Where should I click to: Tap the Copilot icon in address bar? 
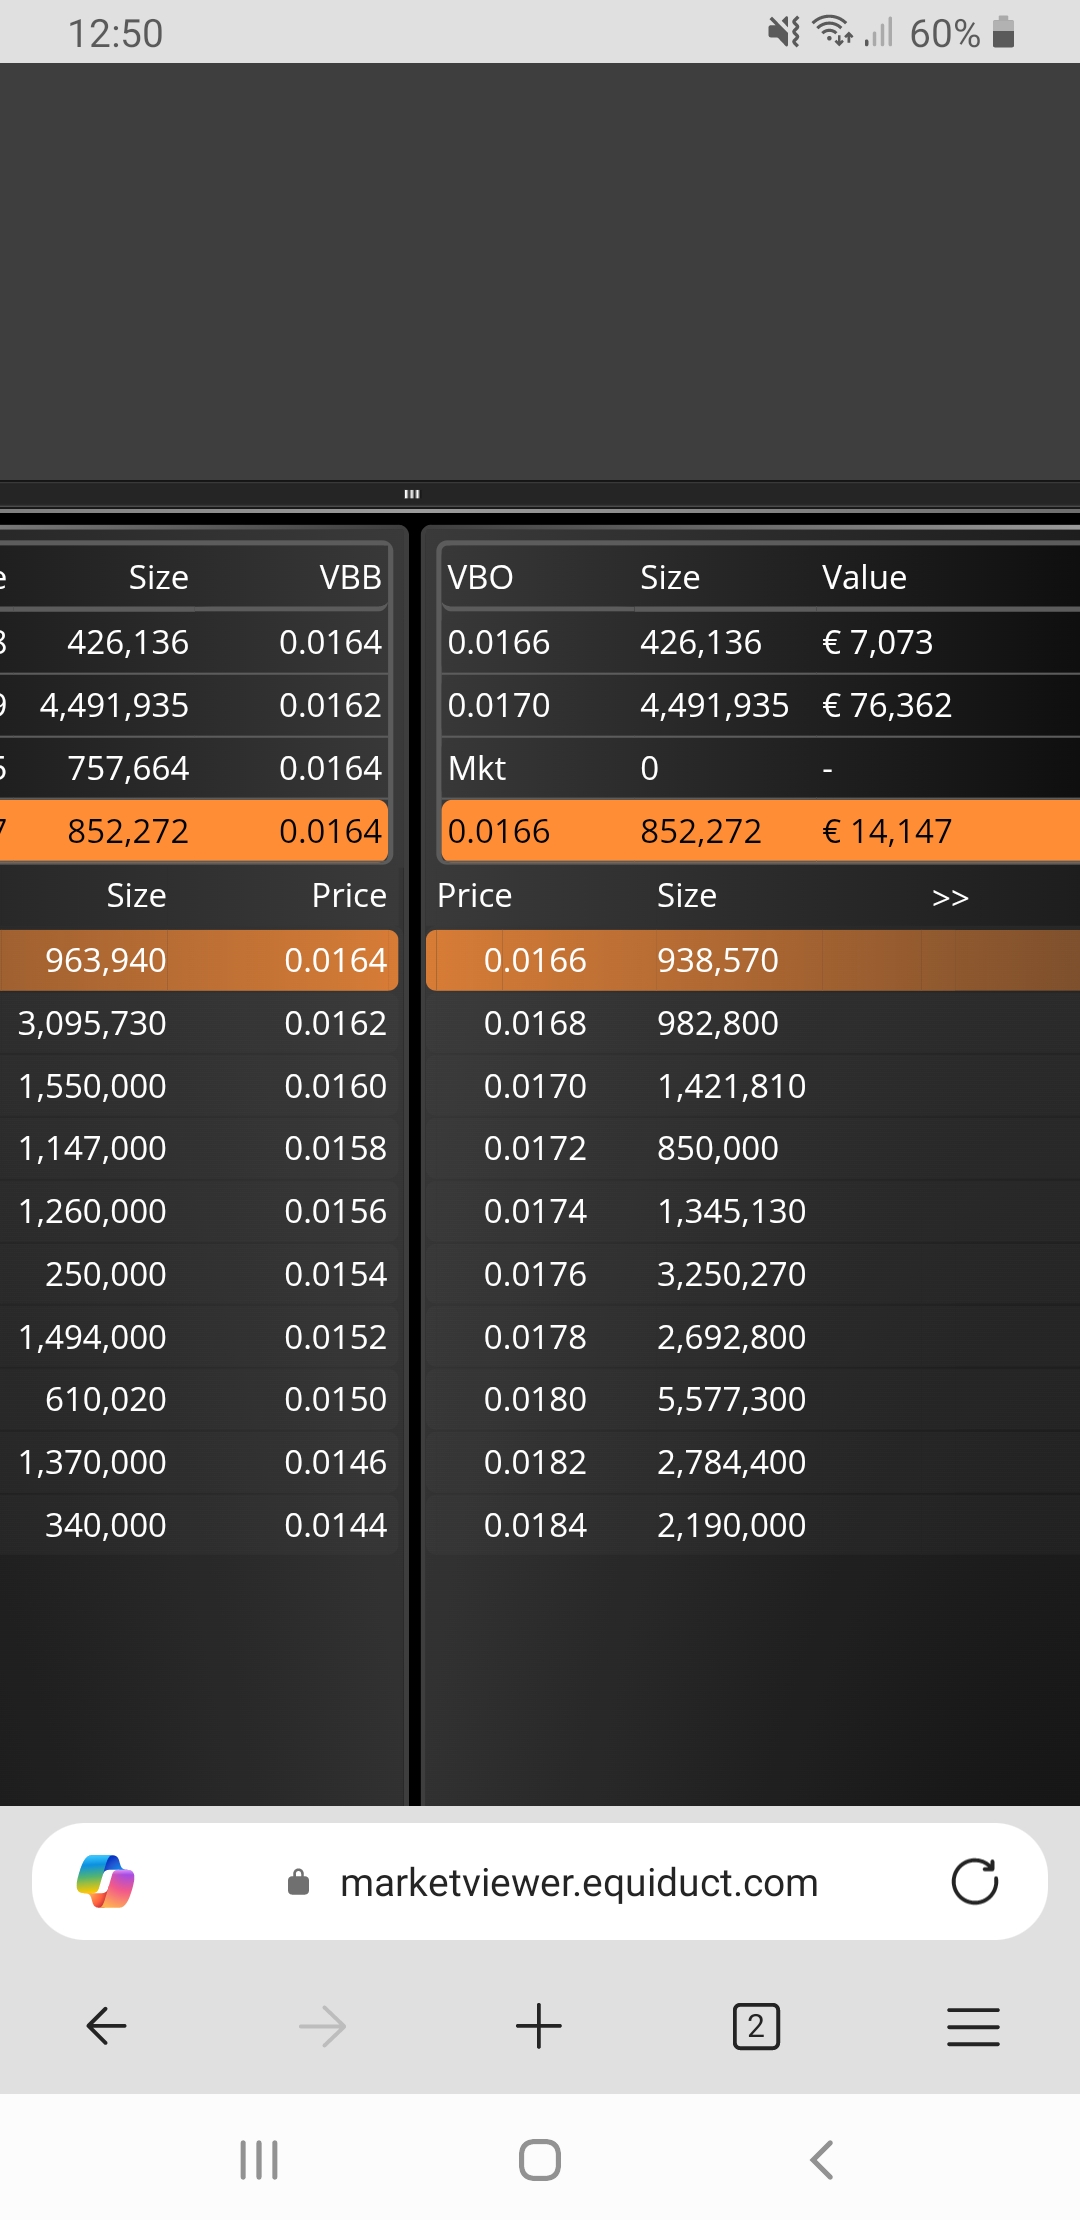(106, 1881)
